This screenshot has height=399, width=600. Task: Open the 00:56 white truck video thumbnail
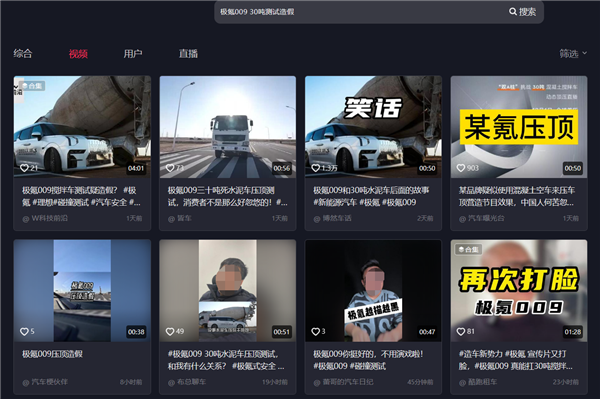[228, 127]
